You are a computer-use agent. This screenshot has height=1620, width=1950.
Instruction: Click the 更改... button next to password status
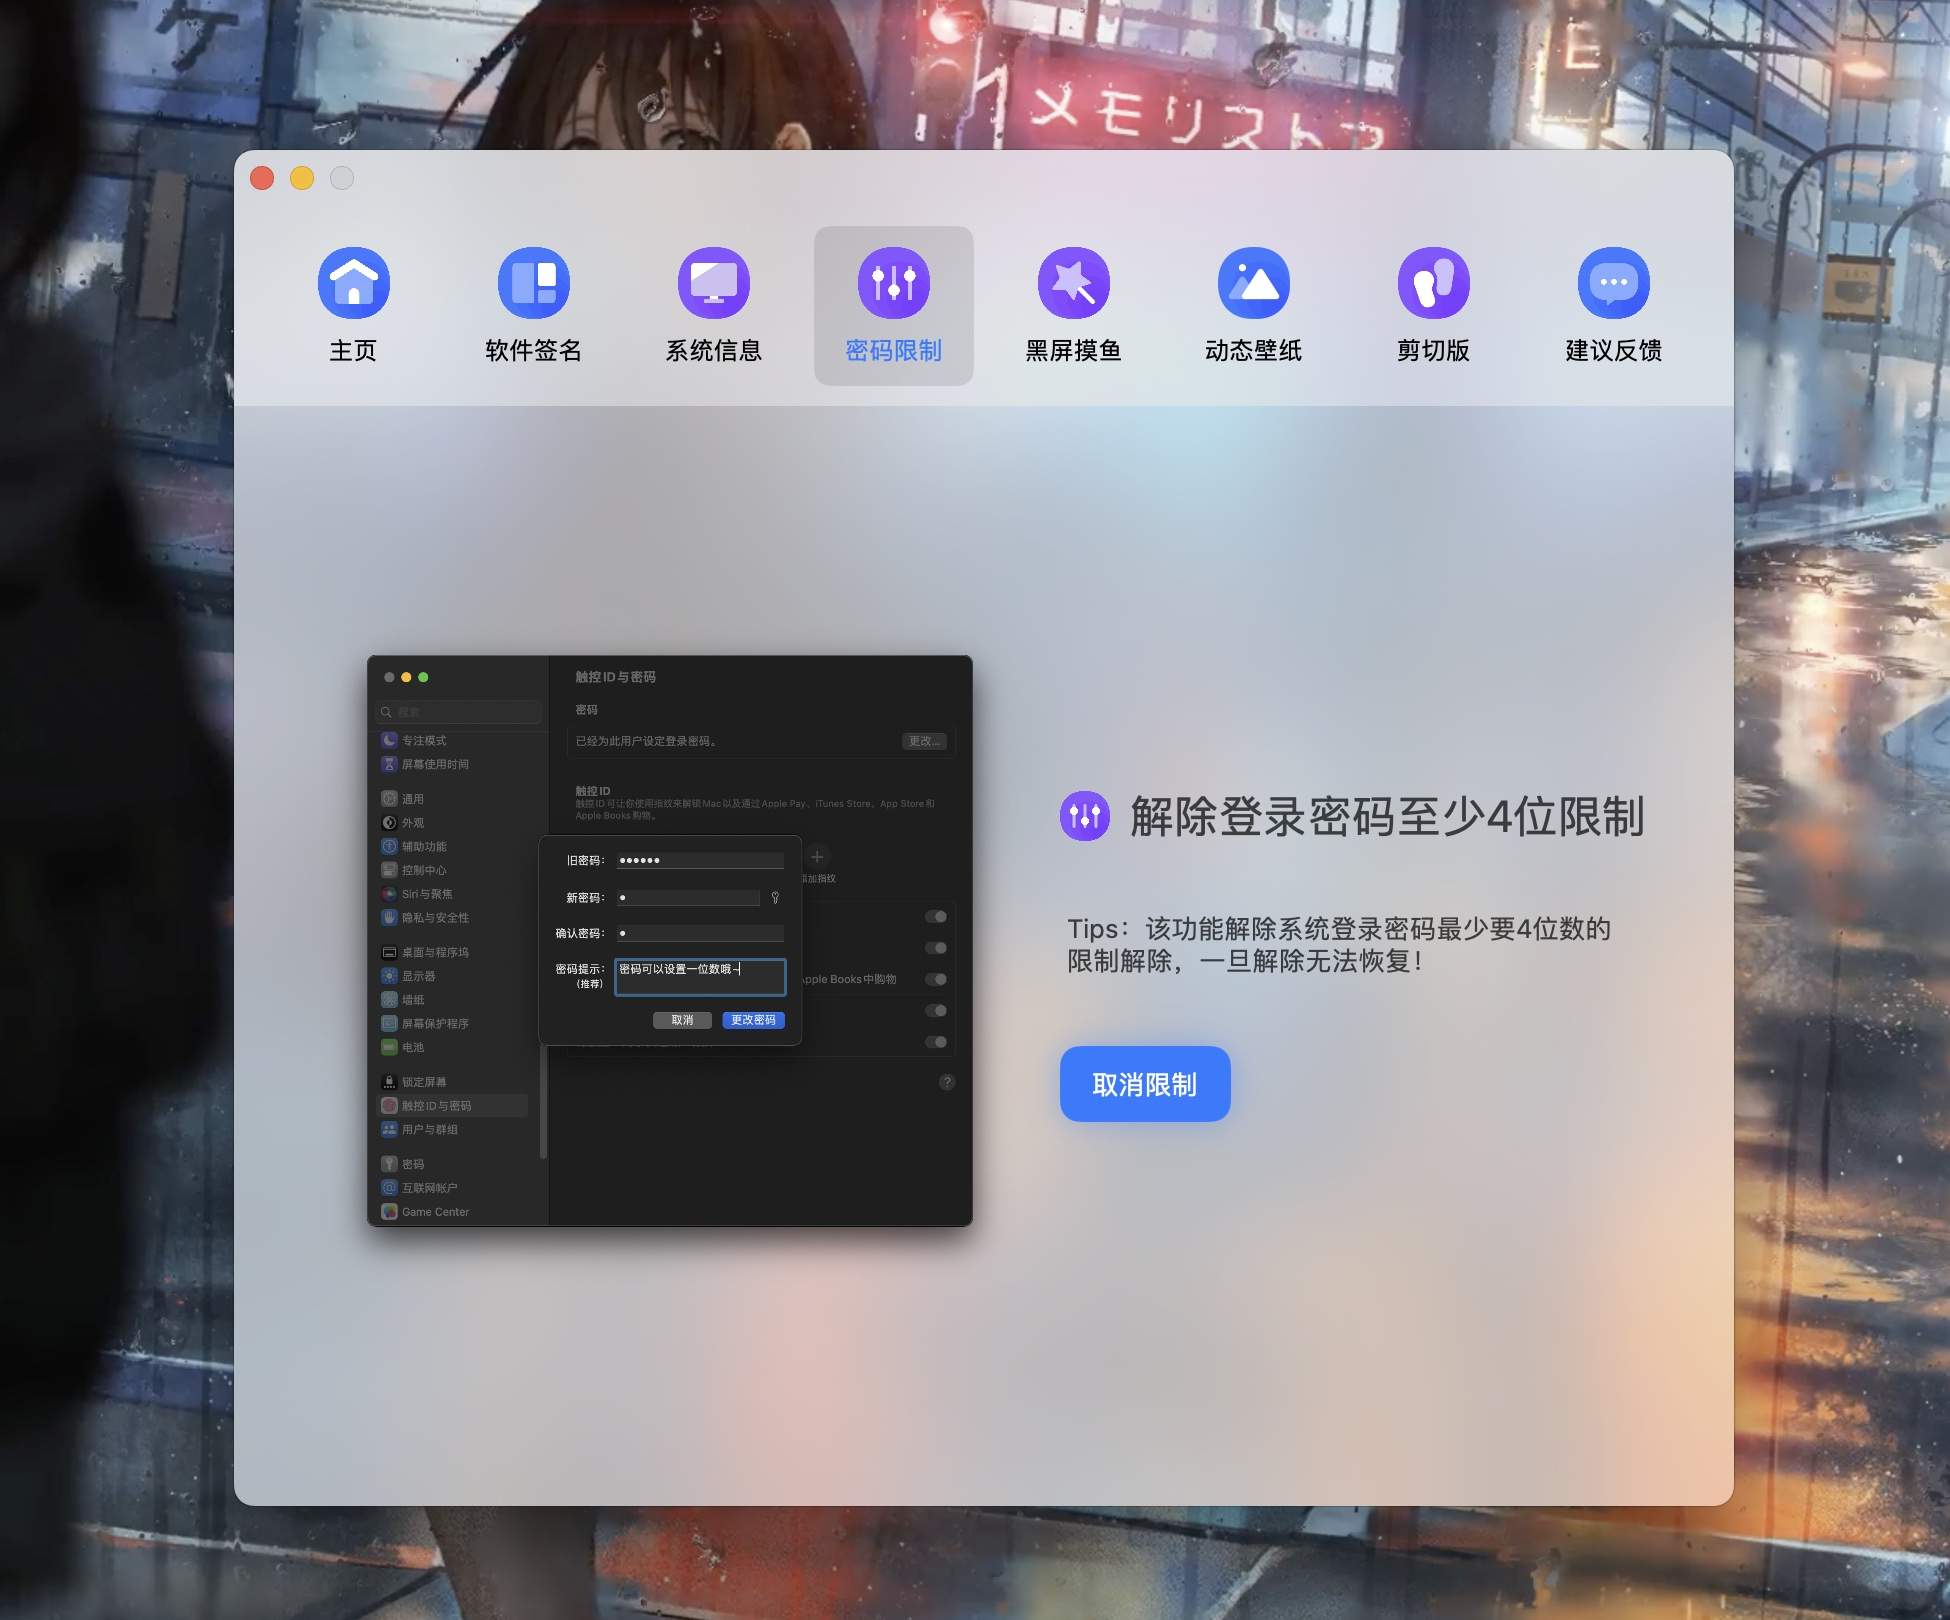(x=924, y=741)
